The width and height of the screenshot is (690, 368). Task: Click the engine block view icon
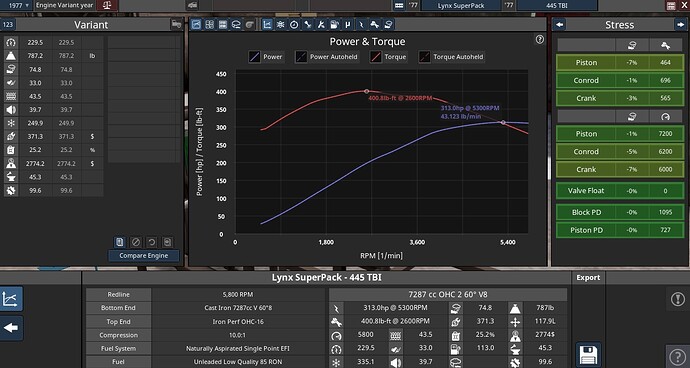pyautogui.click(x=236, y=25)
